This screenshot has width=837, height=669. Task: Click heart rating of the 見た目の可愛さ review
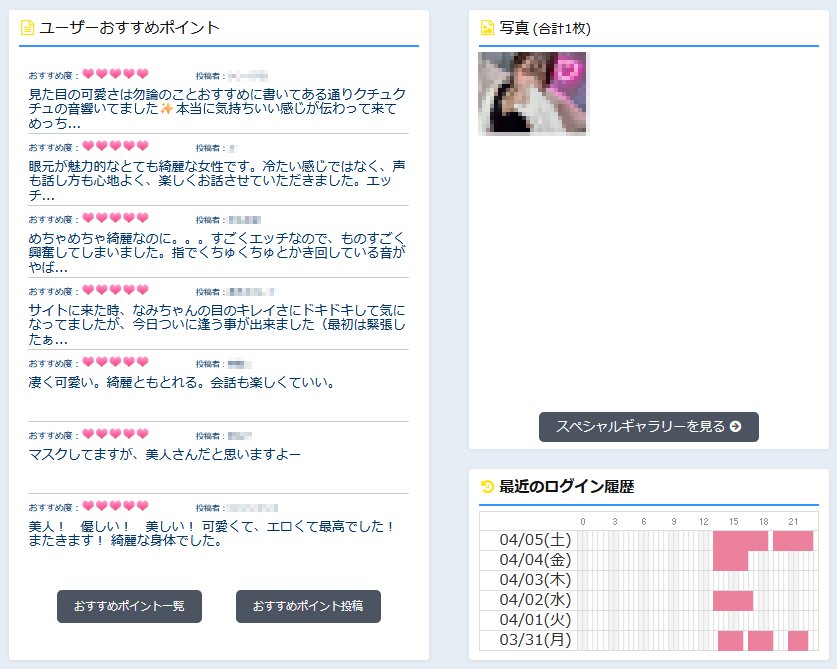point(115,75)
